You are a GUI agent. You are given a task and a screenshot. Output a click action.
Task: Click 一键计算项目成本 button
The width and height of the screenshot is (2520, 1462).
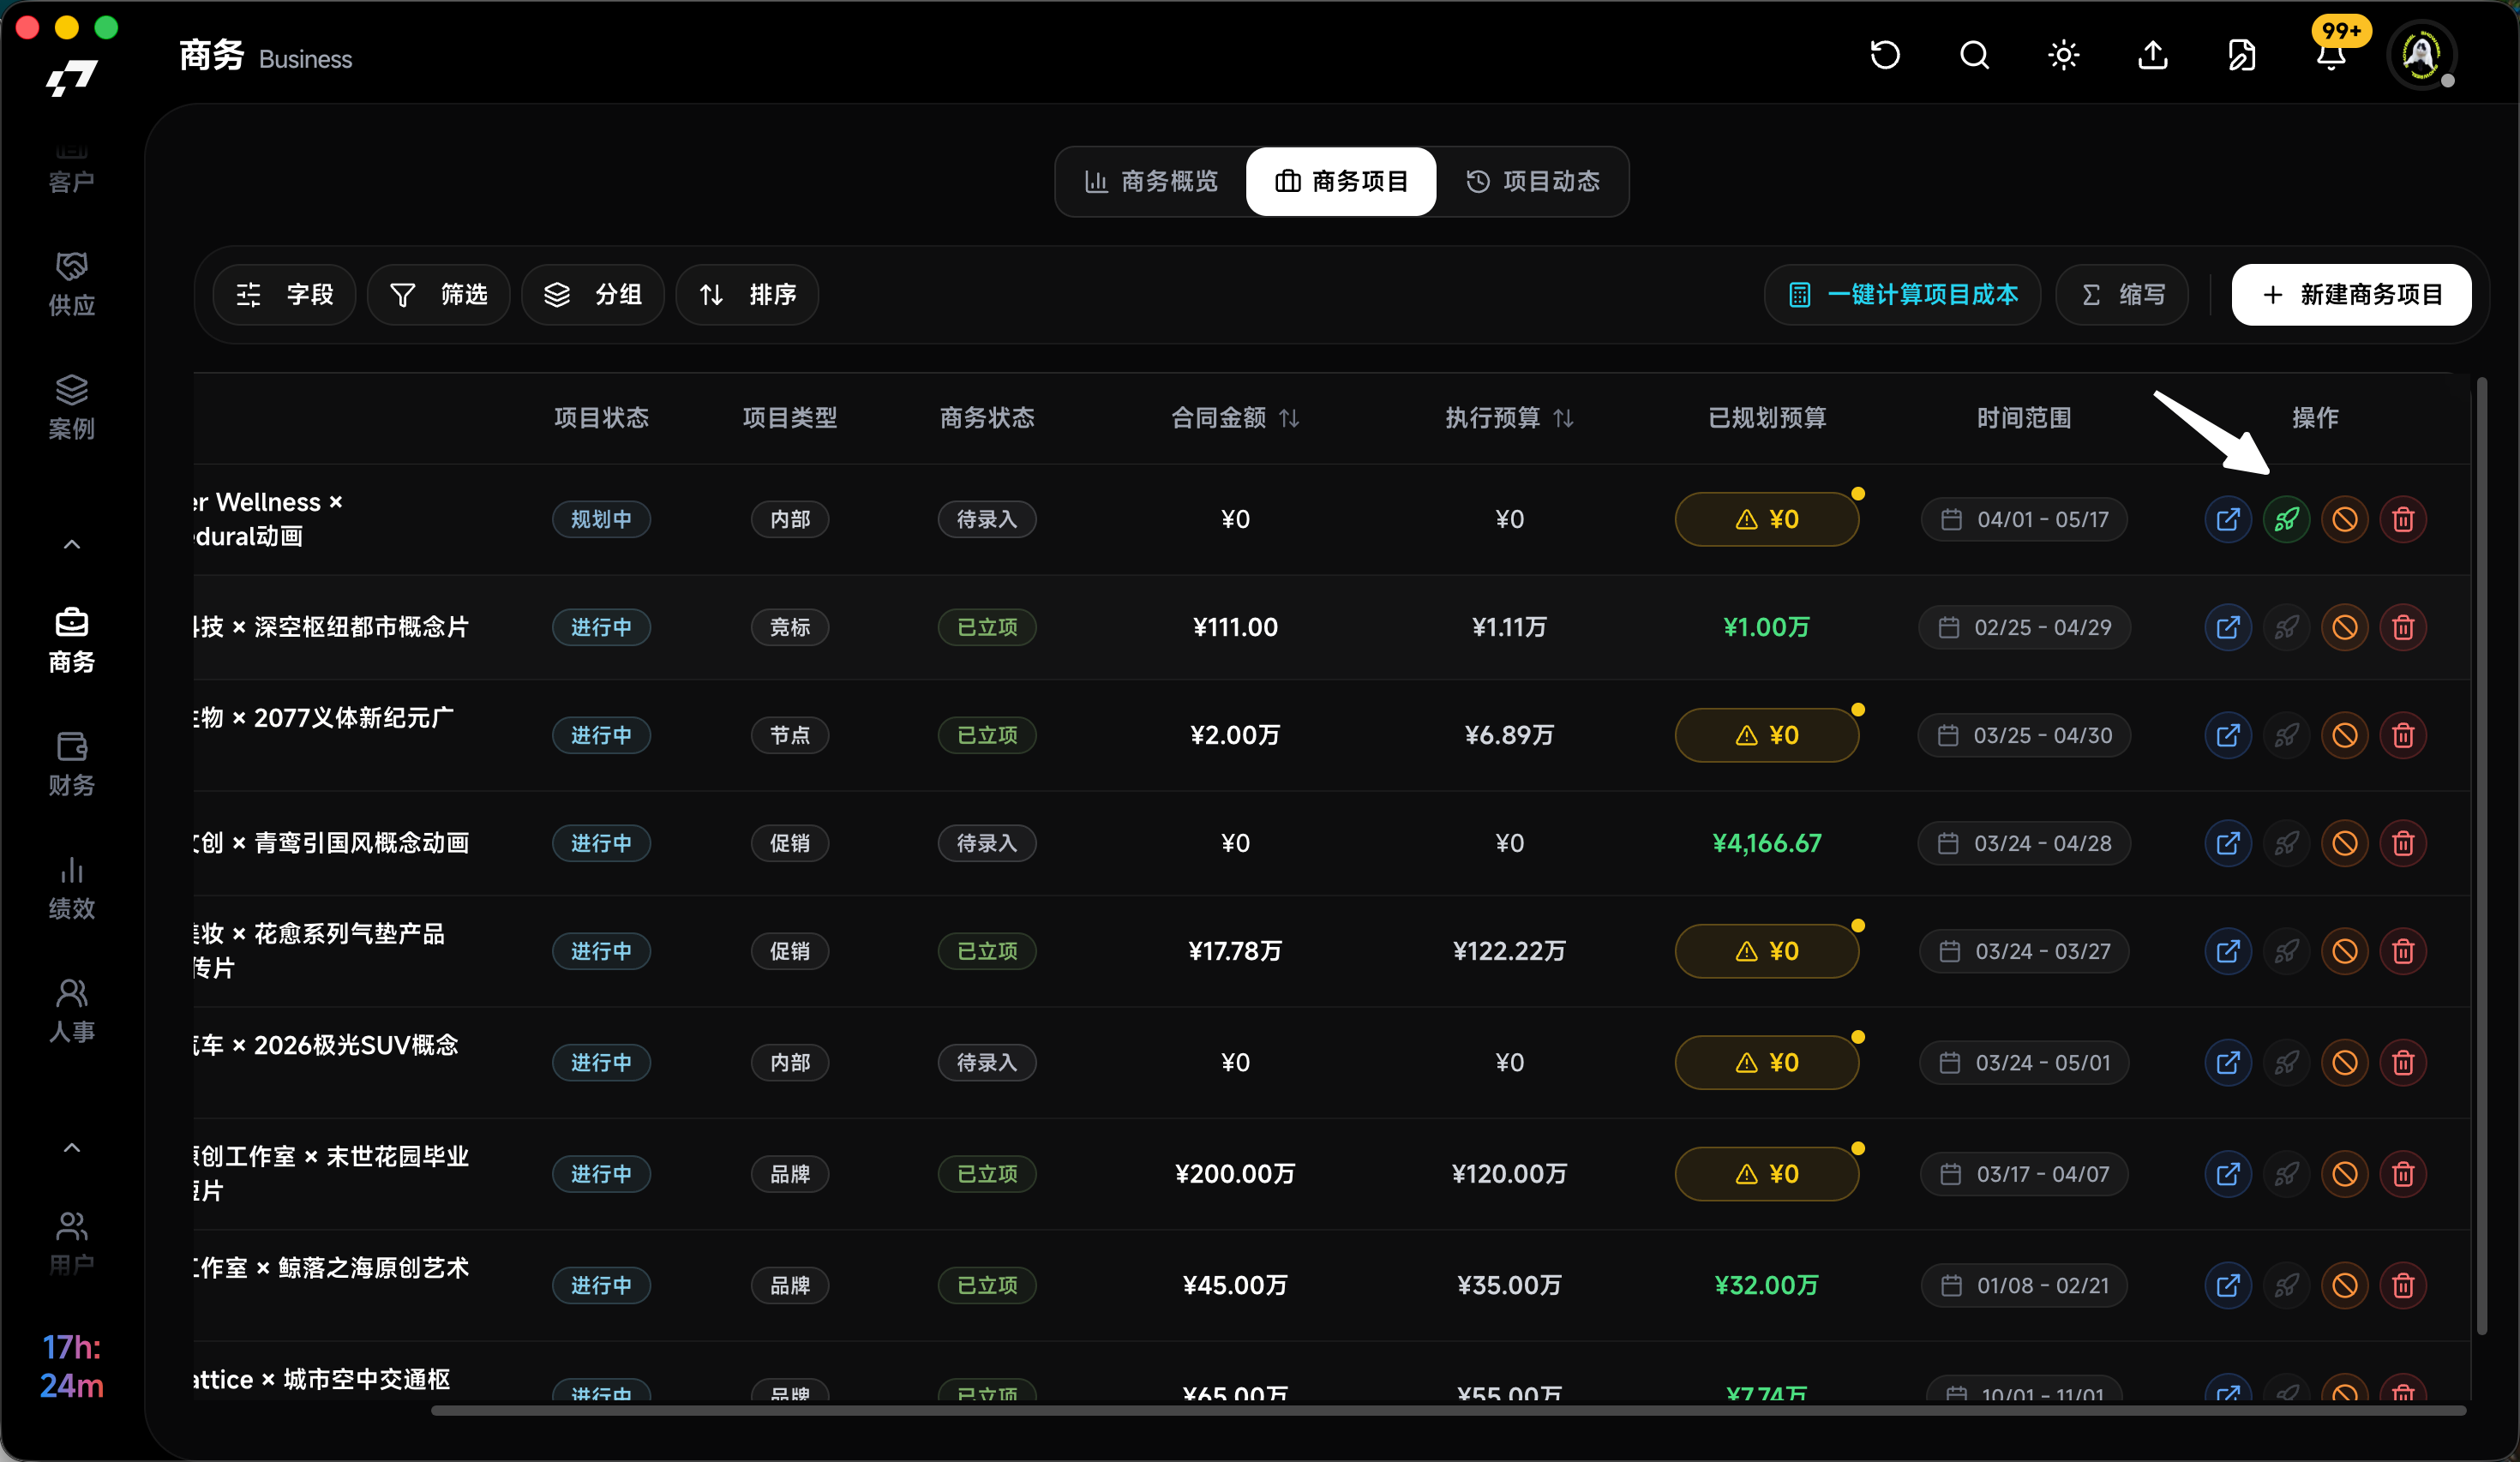(1902, 295)
